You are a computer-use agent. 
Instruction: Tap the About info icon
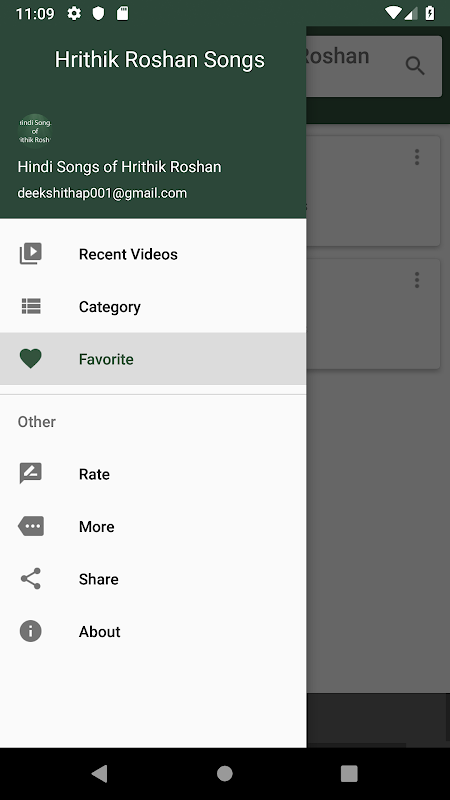pos(31,631)
